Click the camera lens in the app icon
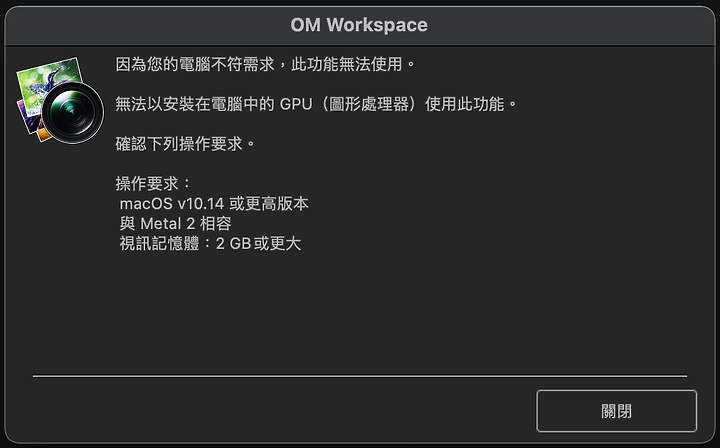This screenshot has width=720, height=448. pyautogui.click(x=73, y=112)
